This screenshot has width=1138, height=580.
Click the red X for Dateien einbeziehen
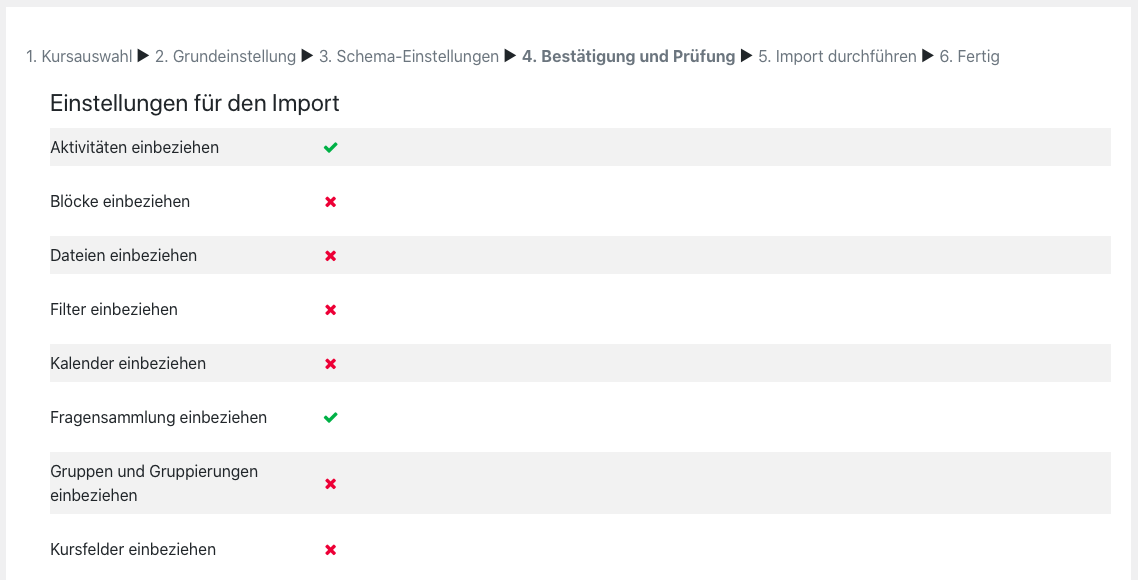click(330, 256)
